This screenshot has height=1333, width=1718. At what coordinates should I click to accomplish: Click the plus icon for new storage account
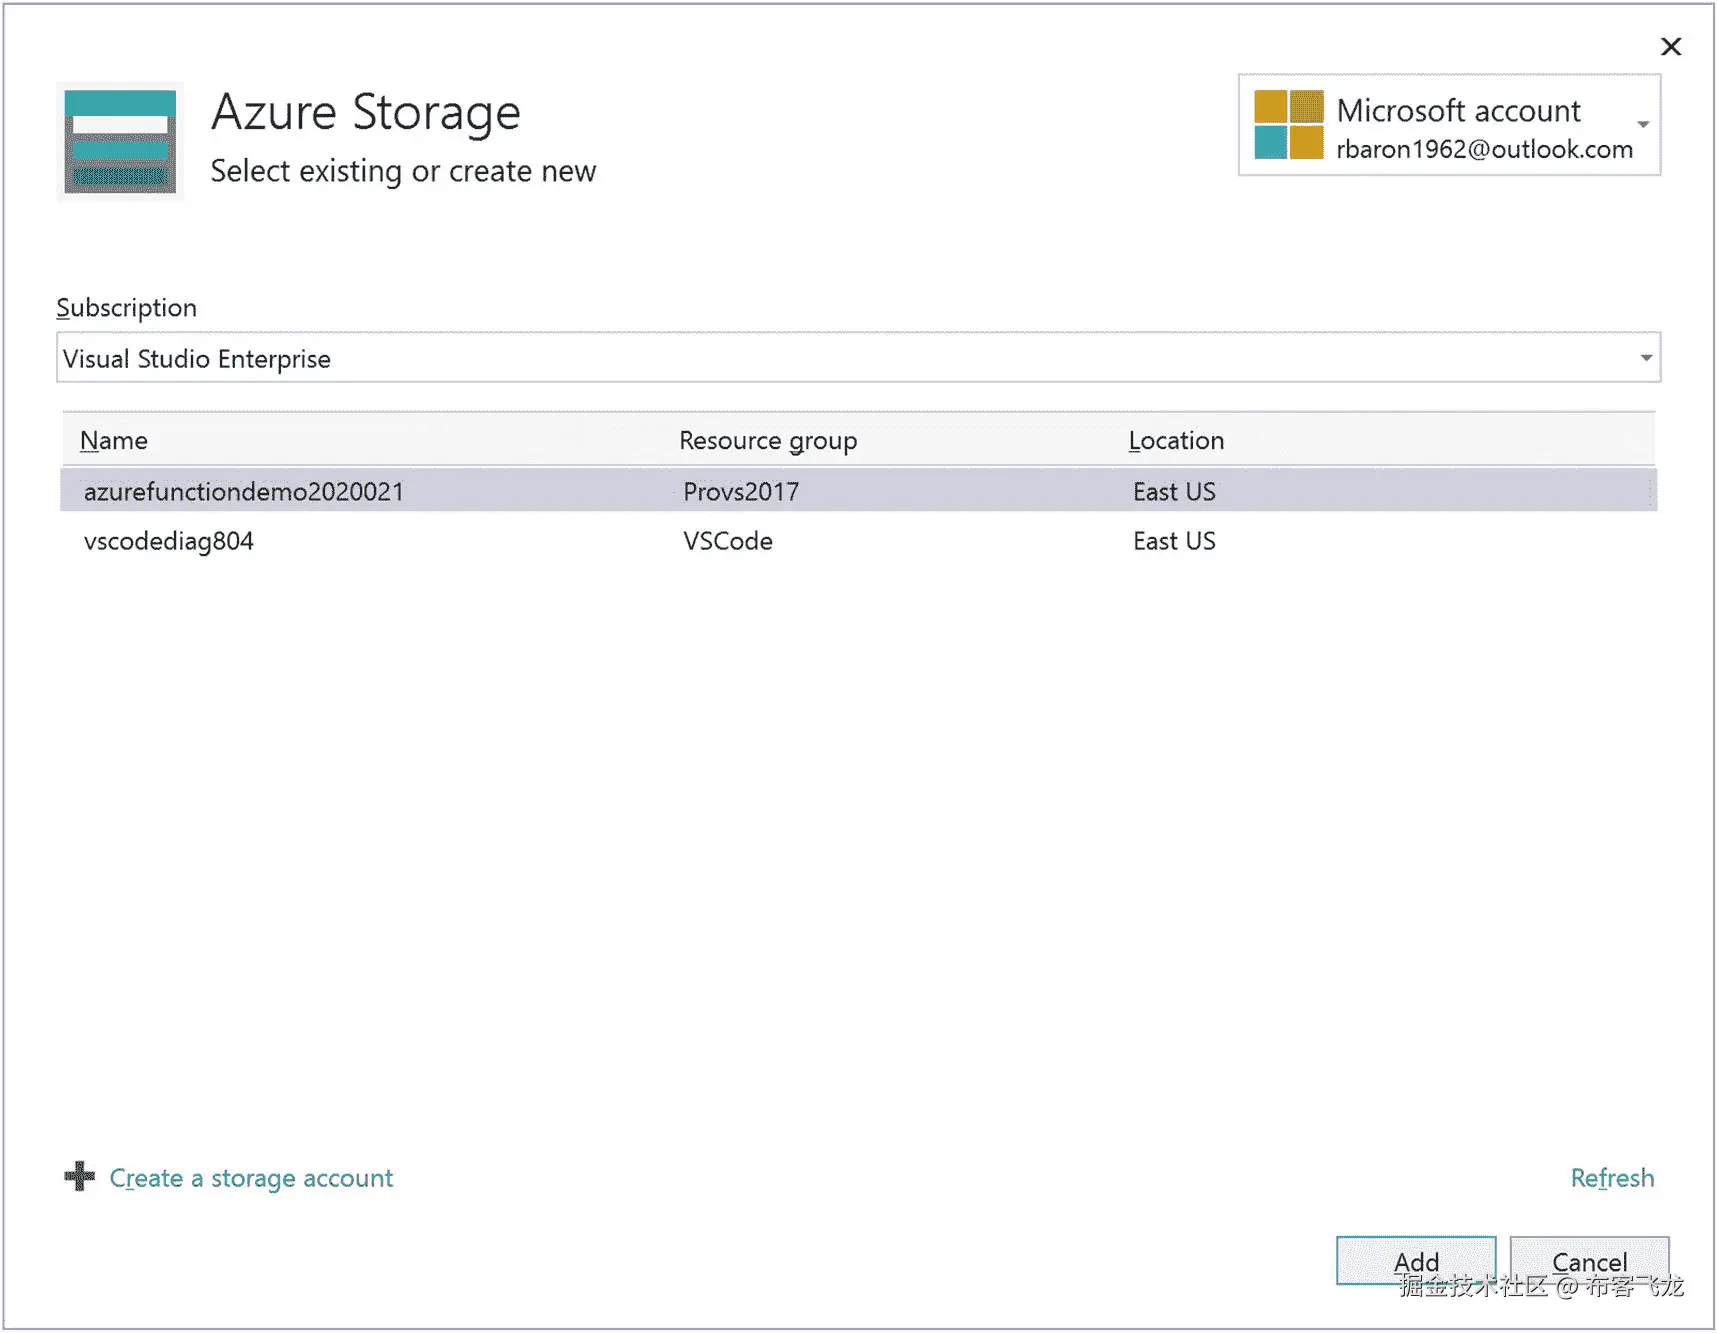pos(80,1176)
